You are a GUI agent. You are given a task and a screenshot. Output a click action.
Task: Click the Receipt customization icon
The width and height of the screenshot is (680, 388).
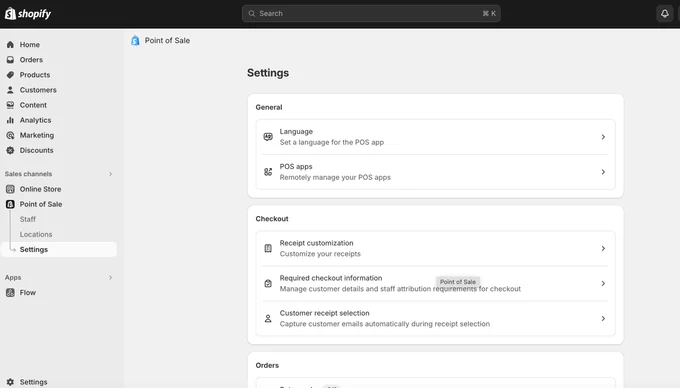pyautogui.click(x=268, y=248)
